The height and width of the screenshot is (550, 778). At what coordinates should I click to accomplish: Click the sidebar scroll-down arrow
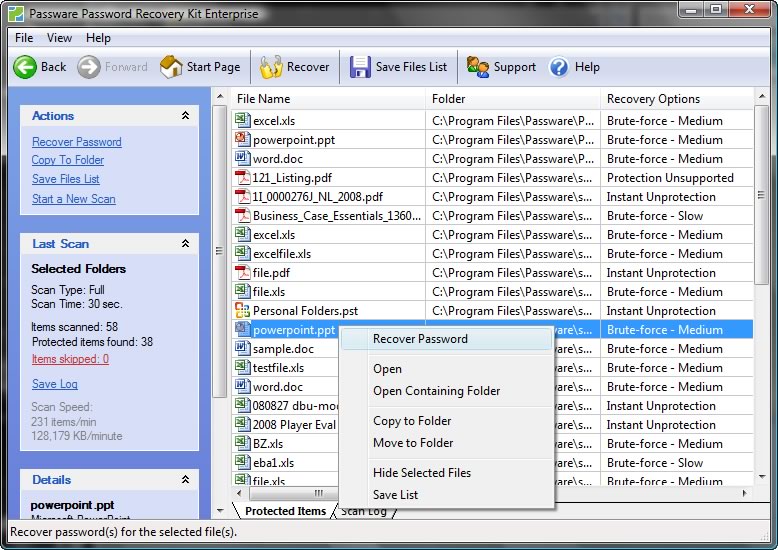click(x=220, y=510)
